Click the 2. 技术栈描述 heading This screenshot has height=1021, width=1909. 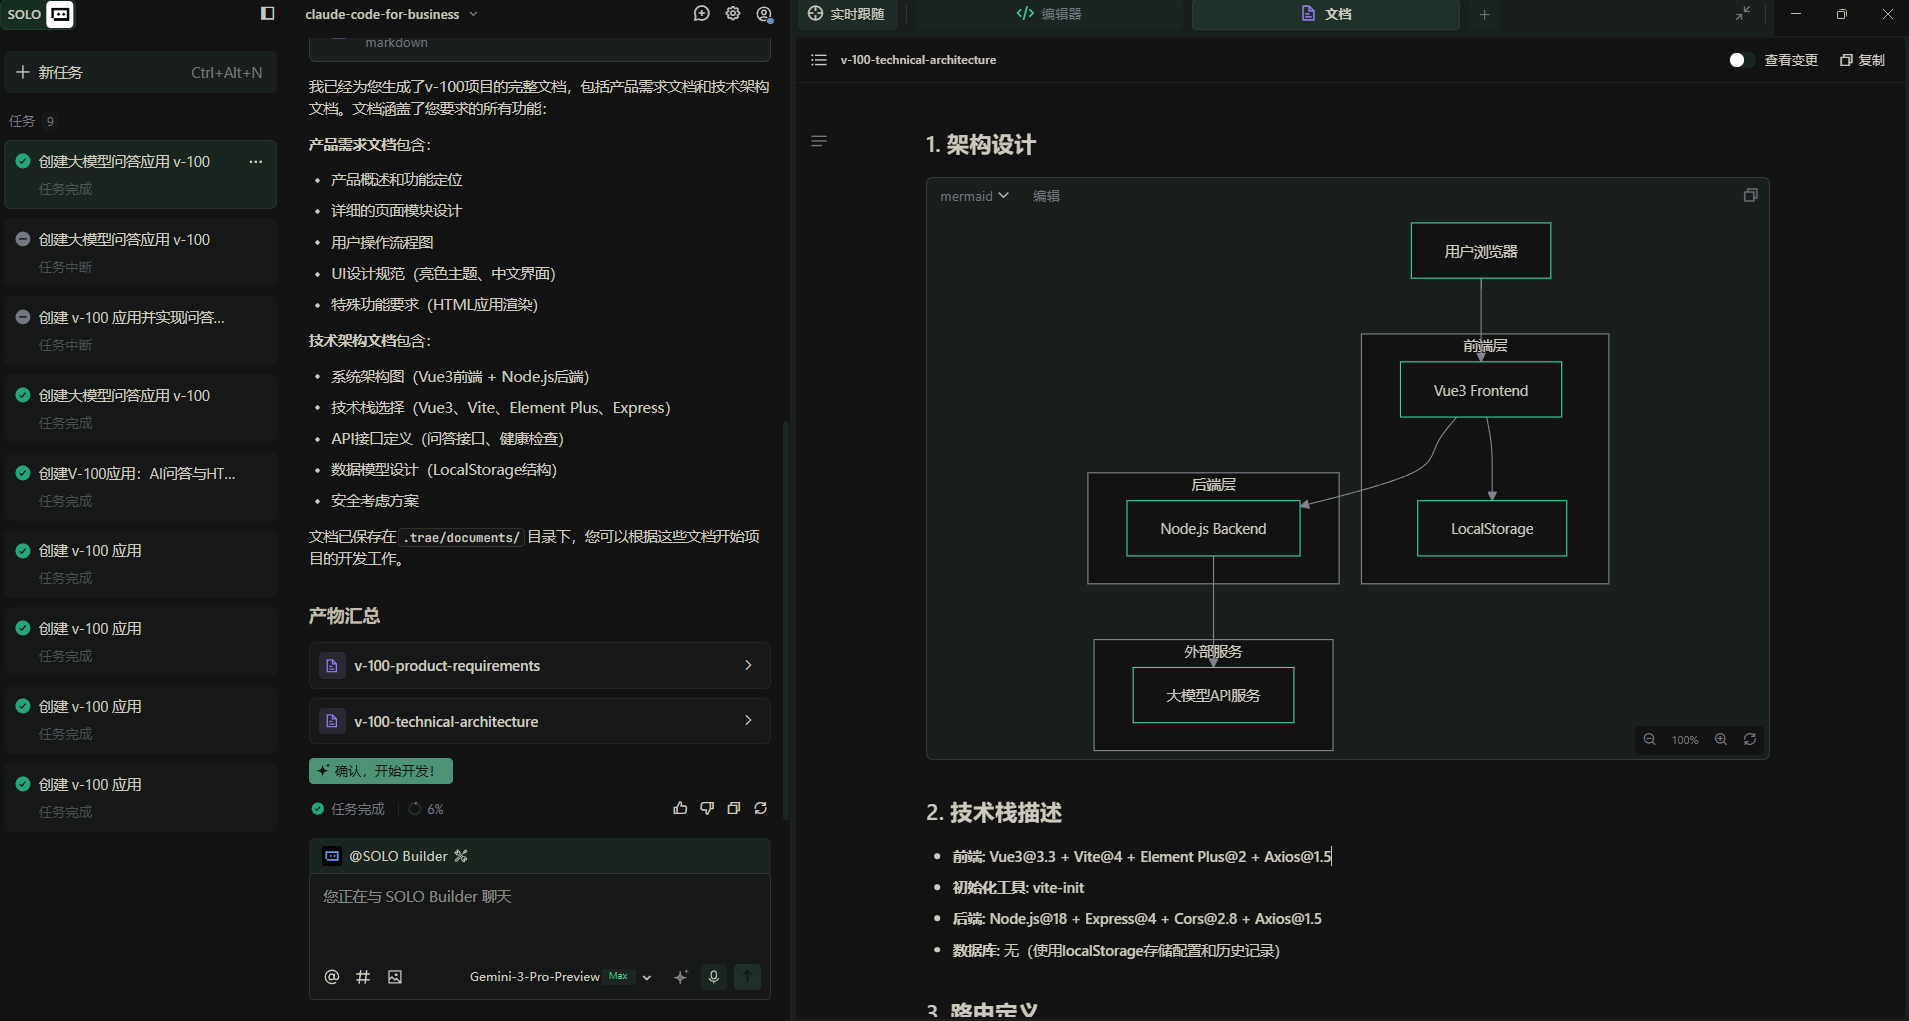tap(994, 813)
